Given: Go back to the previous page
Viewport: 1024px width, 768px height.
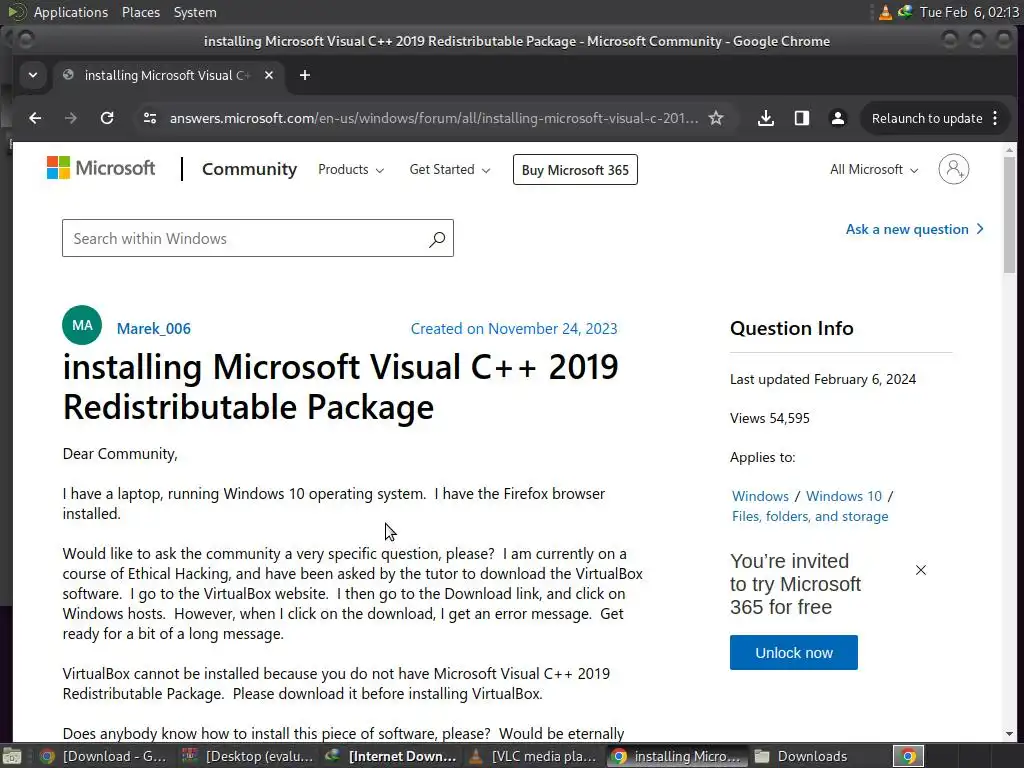Looking at the screenshot, I should tap(35, 118).
